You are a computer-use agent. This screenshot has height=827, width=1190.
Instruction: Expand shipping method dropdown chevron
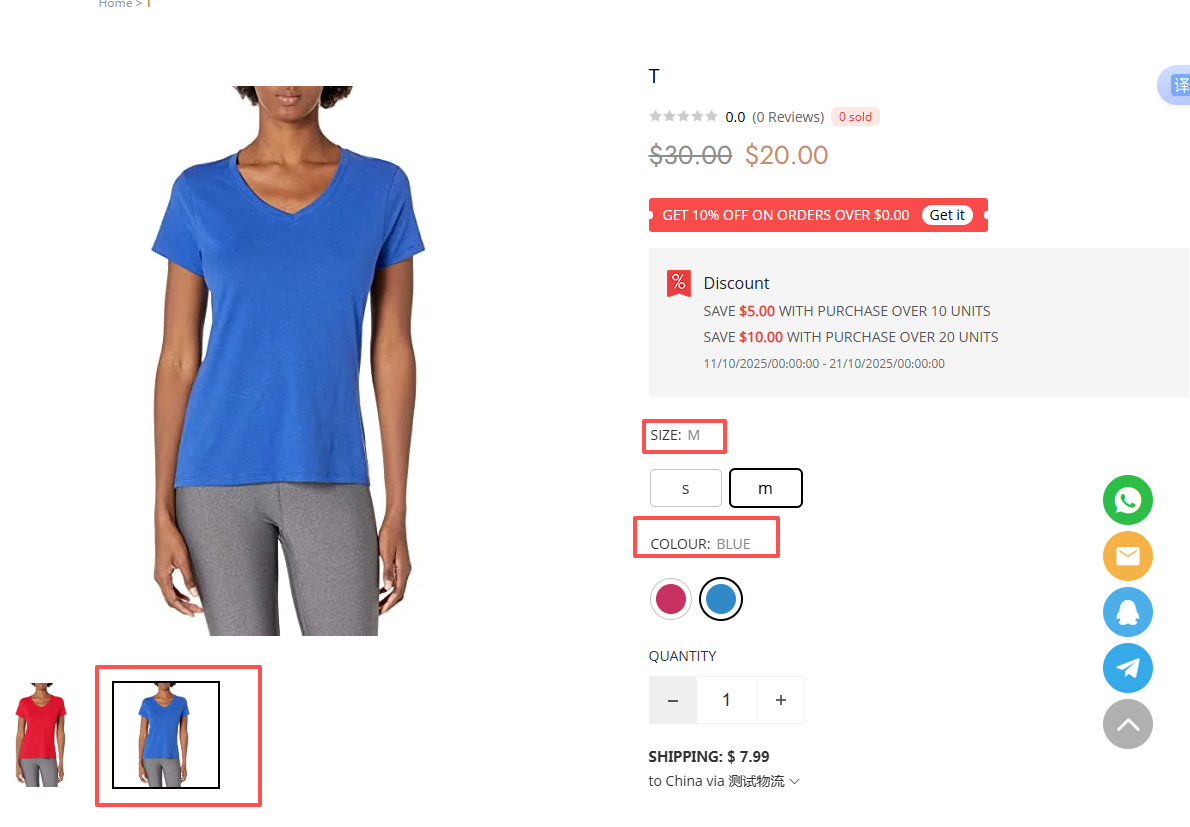tap(795, 781)
